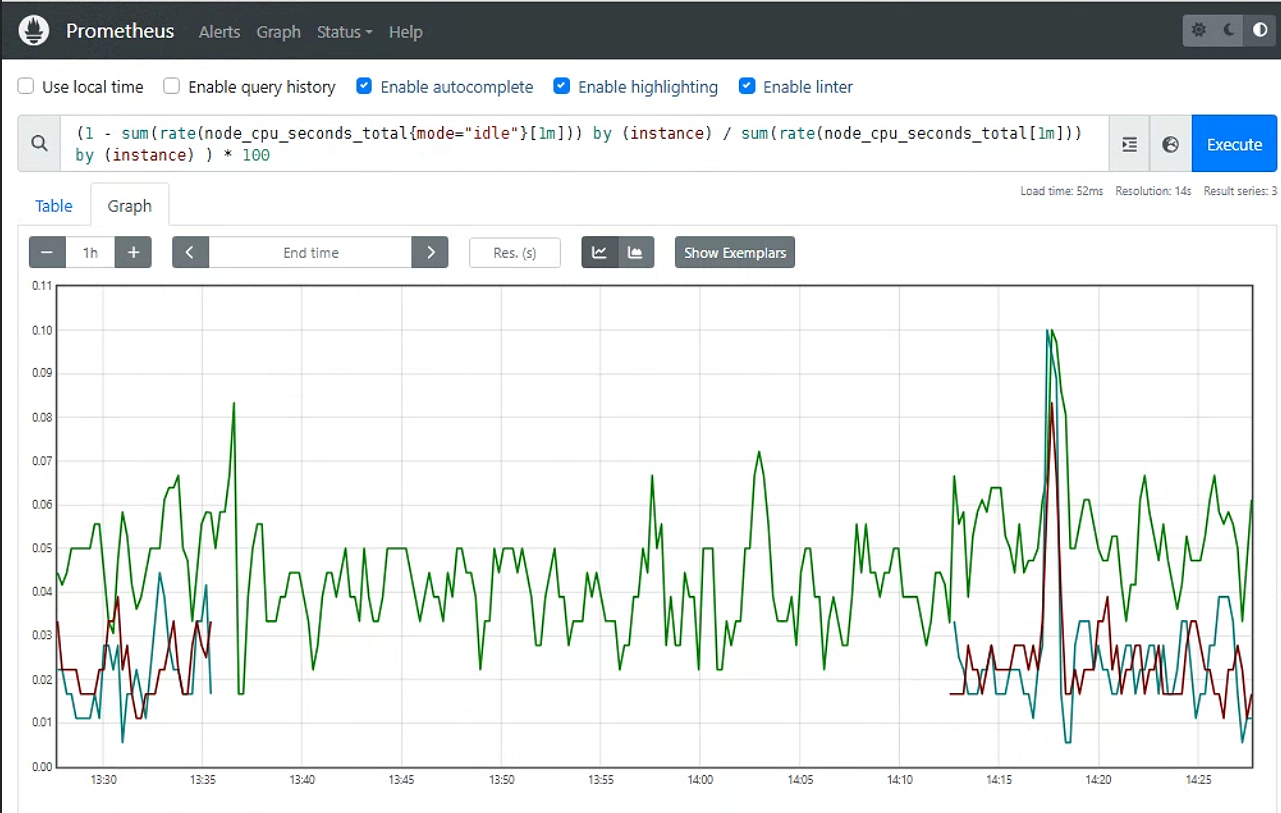This screenshot has height=813, width=1281.
Task: Click the 14:00 x-axis time label
Action: [x=700, y=779]
